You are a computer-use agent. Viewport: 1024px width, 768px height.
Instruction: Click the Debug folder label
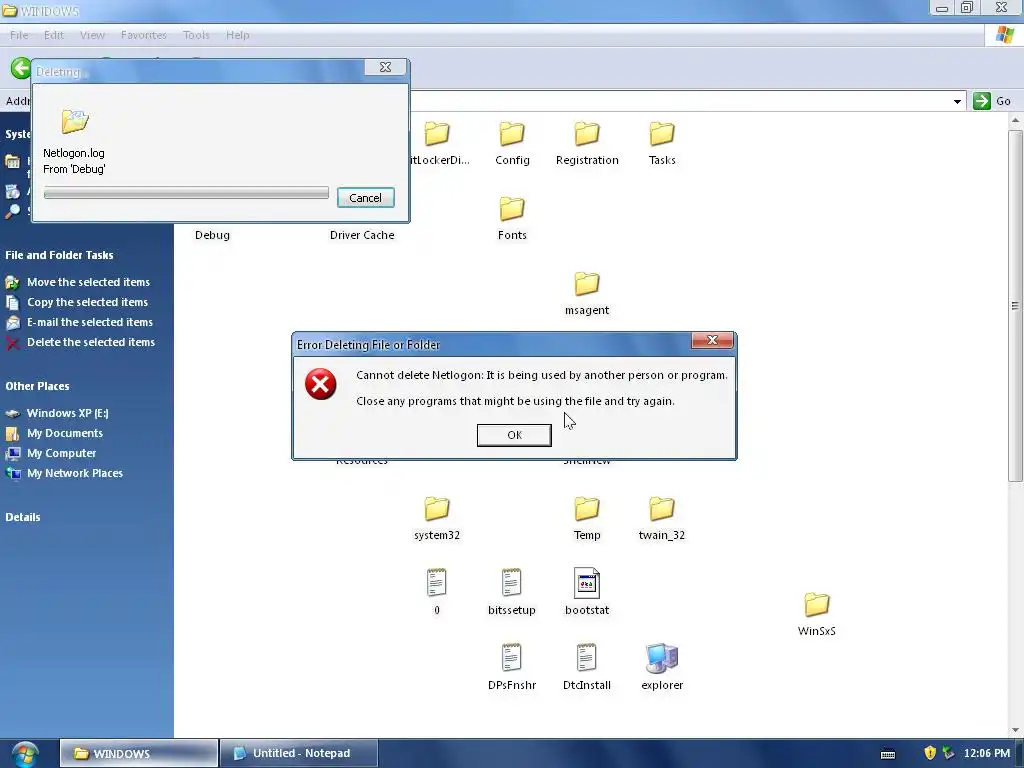(212, 235)
